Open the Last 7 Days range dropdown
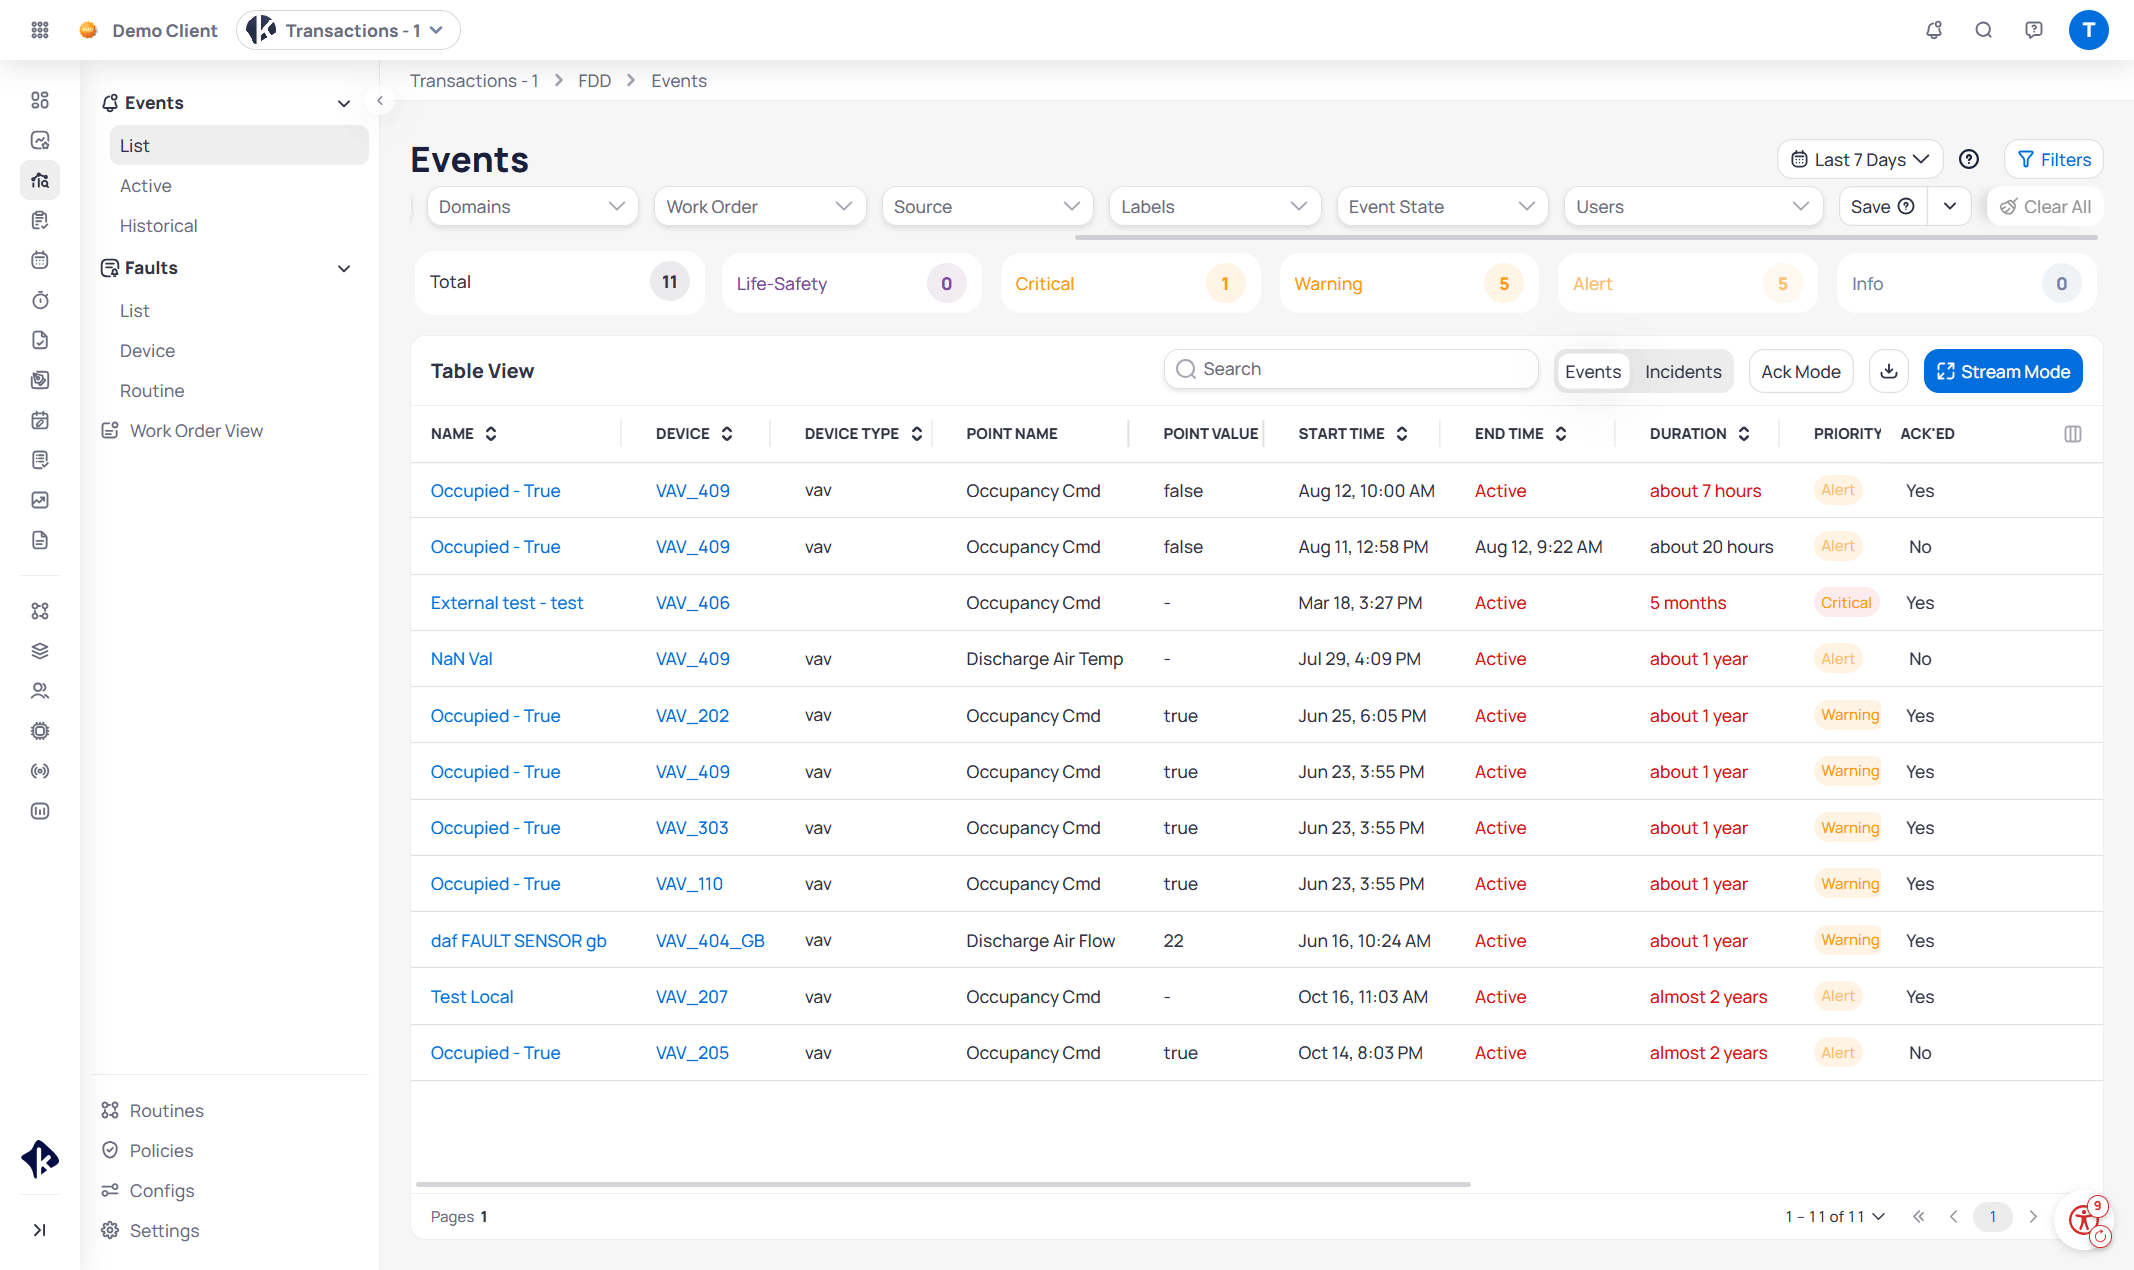 click(1860, 160)
